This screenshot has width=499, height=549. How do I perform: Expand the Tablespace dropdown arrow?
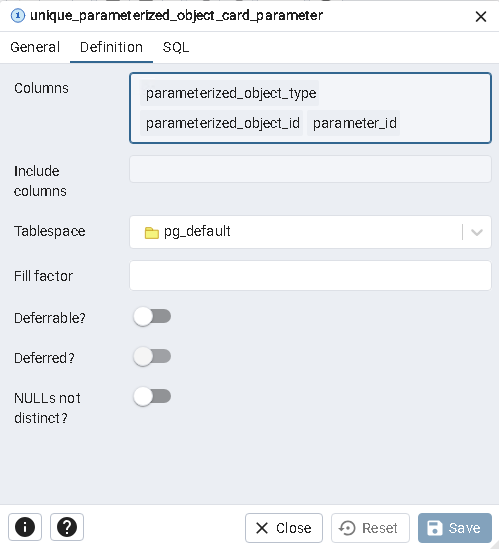[x=477, y=232]
